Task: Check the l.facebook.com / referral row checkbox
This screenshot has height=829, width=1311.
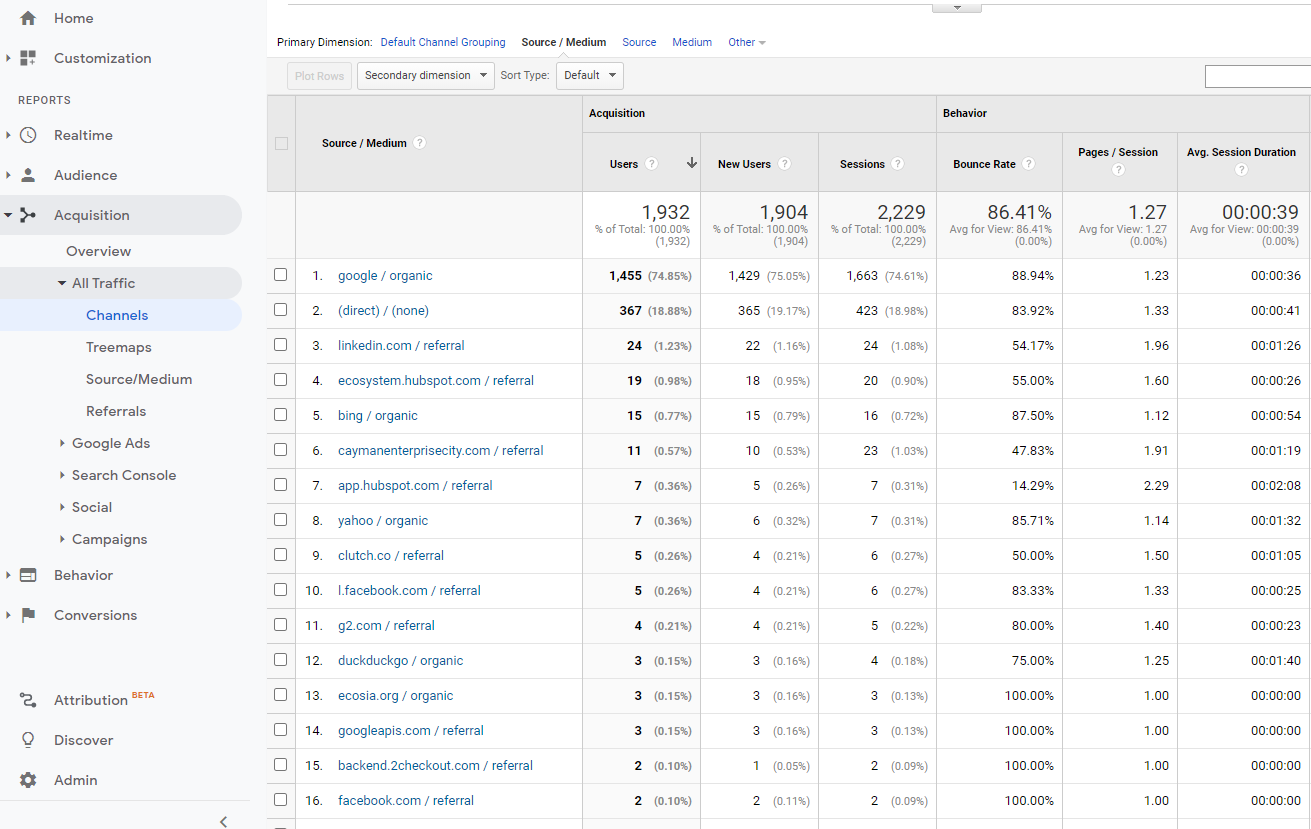Action: pyautogui.click(x=281, y=590)
